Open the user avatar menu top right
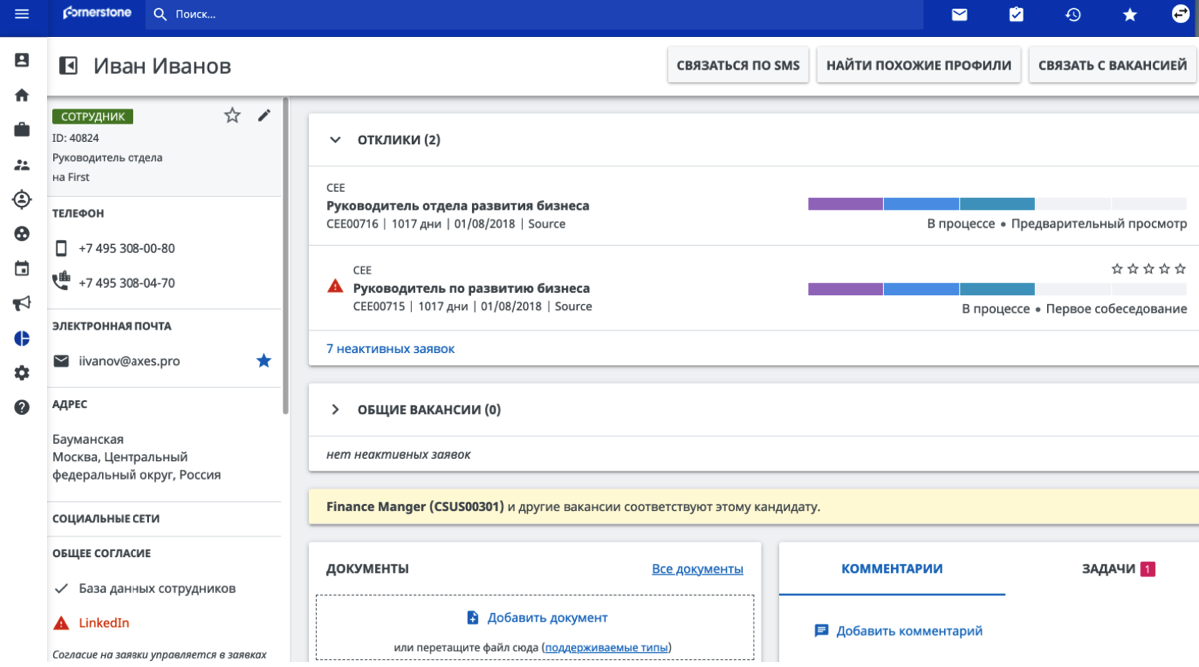 (1180, 14)
